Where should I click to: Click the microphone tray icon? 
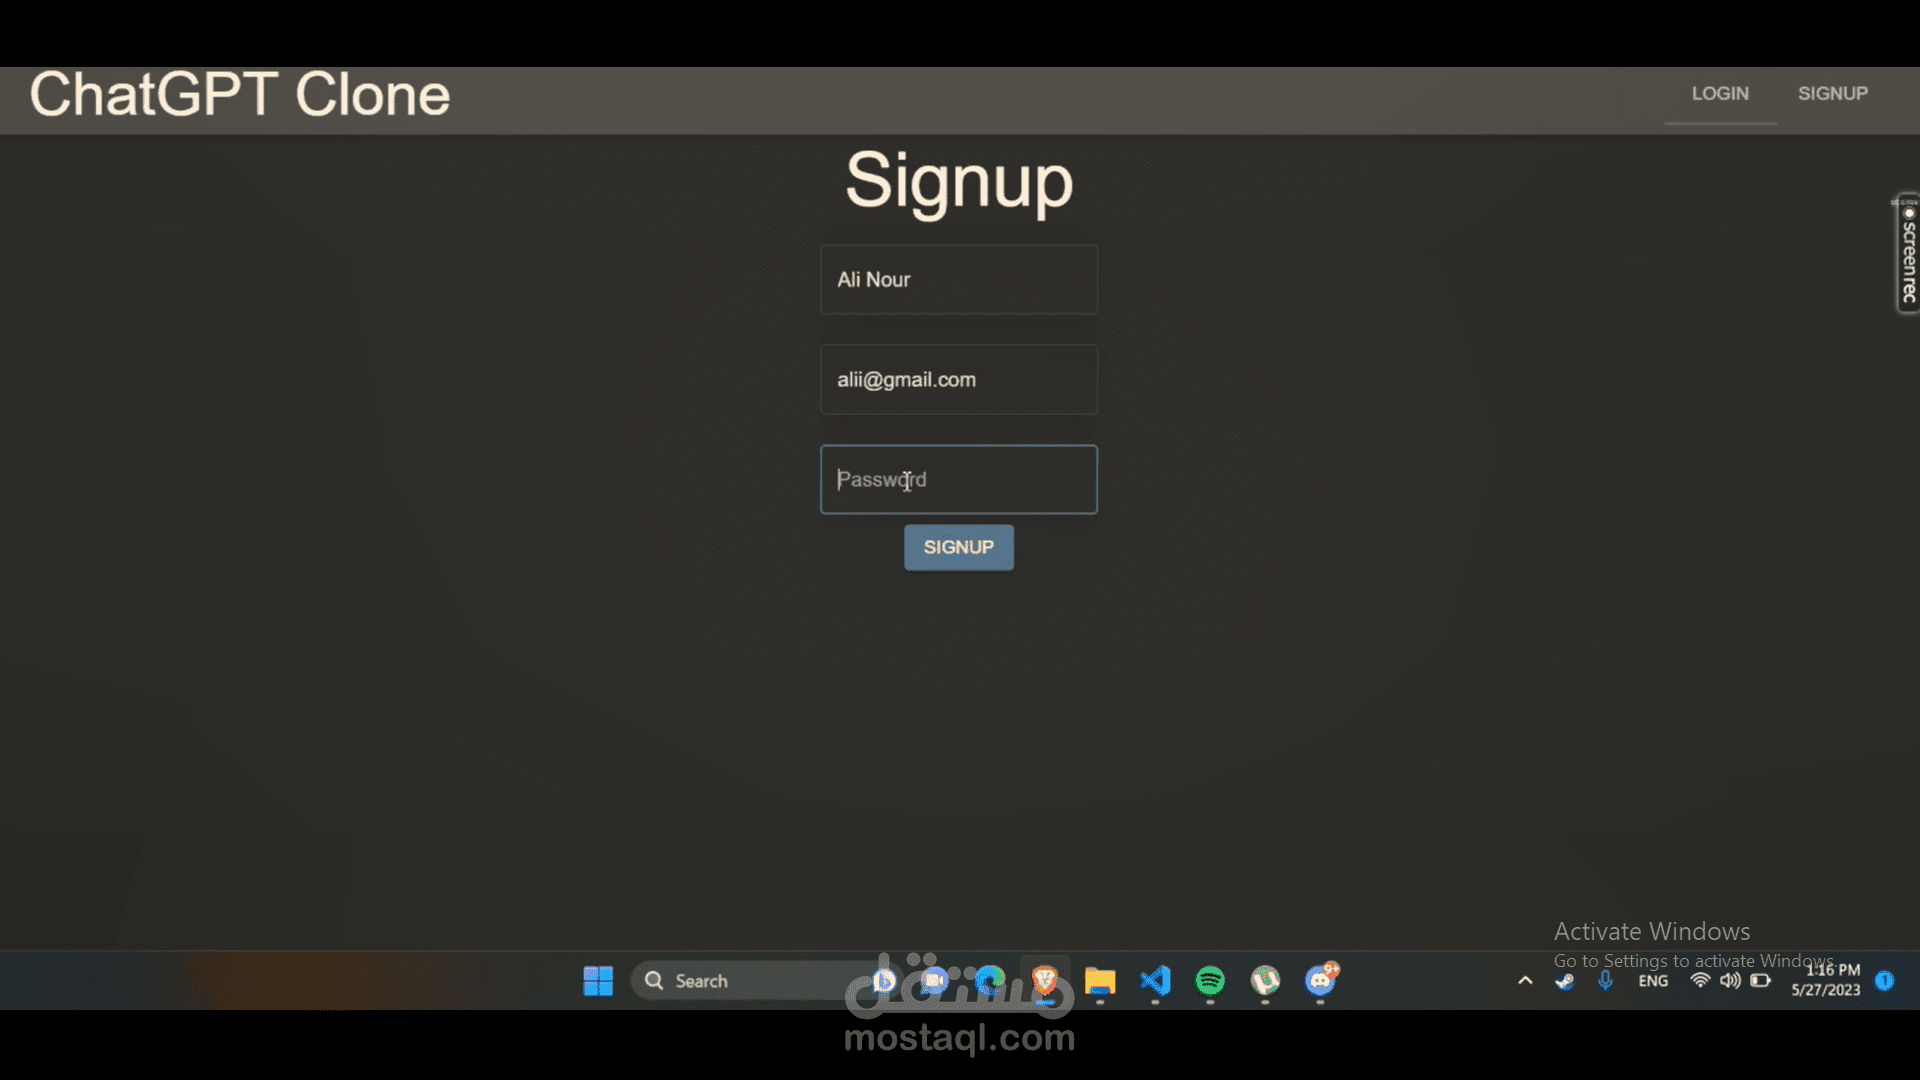pos(1605,981)
